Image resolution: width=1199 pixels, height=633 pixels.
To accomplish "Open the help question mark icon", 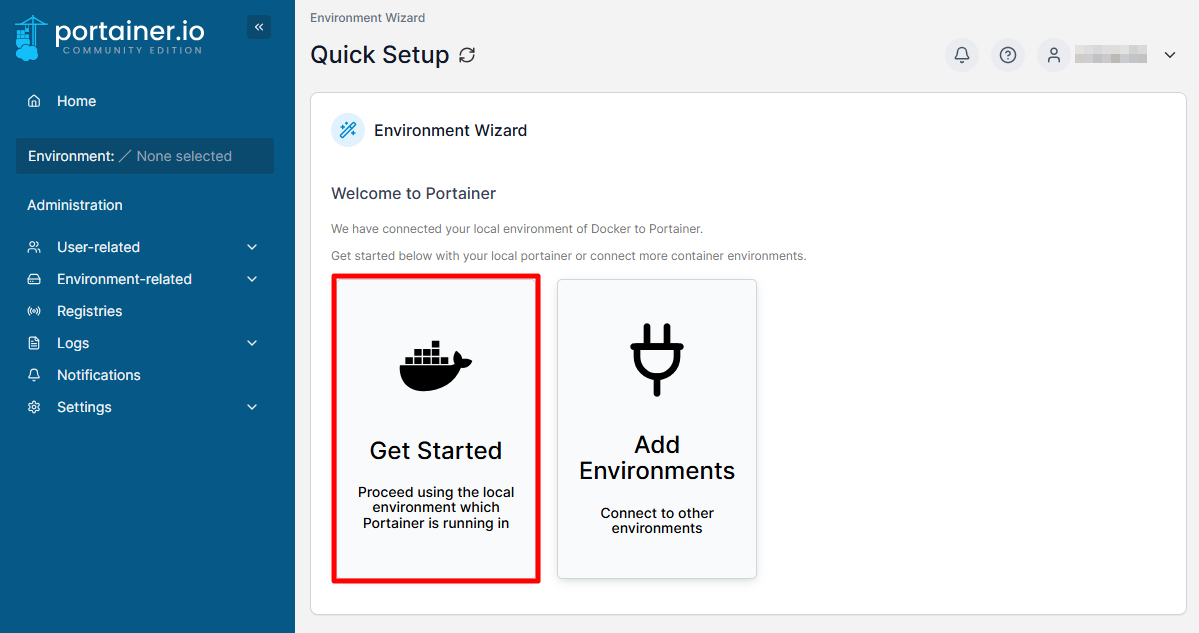I will coord(1008,55).
